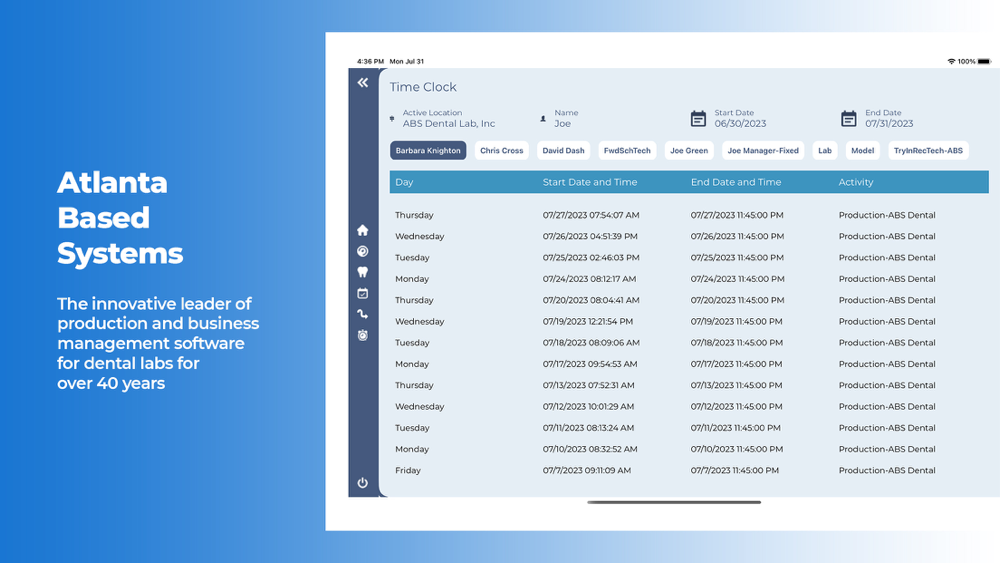1000x563 pixels.
Task: Click status bar time 4:36 PM
Action: 371,61
